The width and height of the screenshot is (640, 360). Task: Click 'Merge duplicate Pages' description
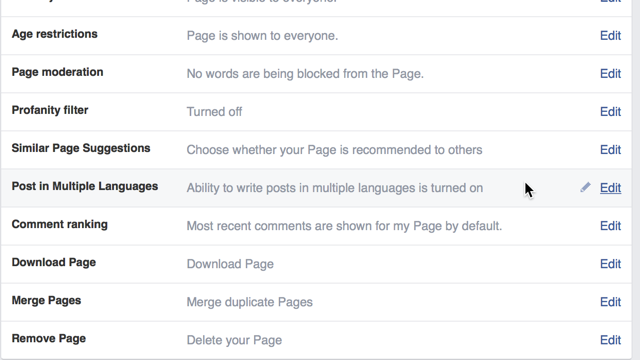point(250,302)
